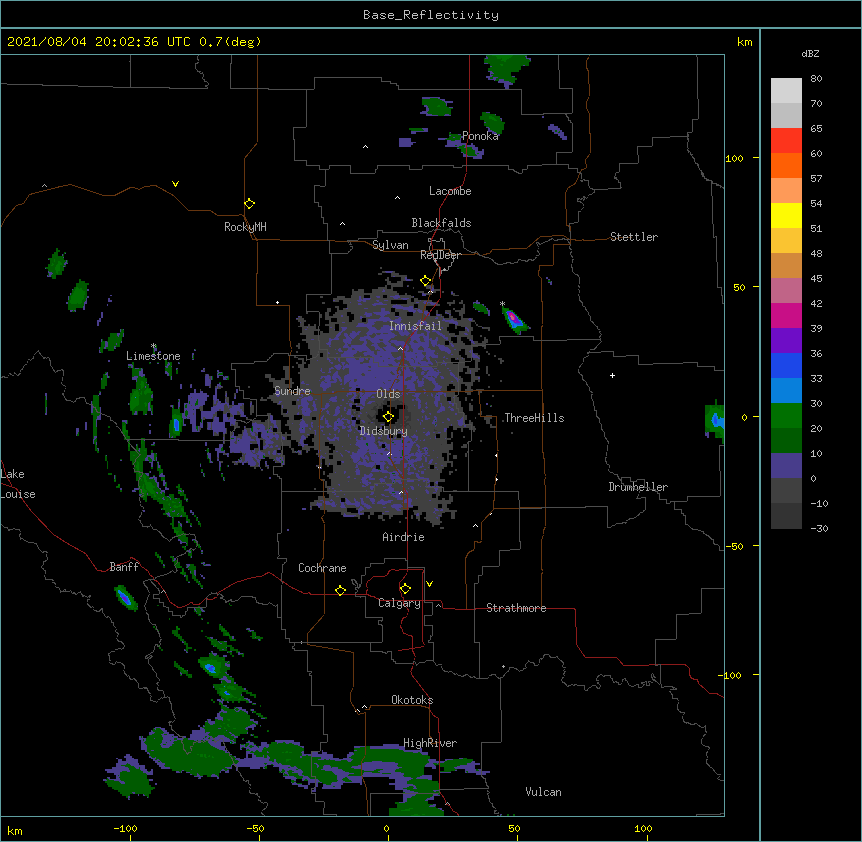
Task: Click the Didsbury town label
Action: (x=384, y=431)
